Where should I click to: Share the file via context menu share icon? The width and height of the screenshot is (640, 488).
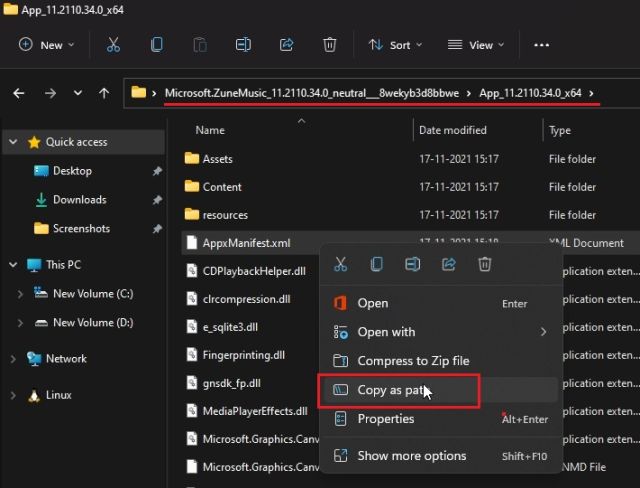(449, 264)
